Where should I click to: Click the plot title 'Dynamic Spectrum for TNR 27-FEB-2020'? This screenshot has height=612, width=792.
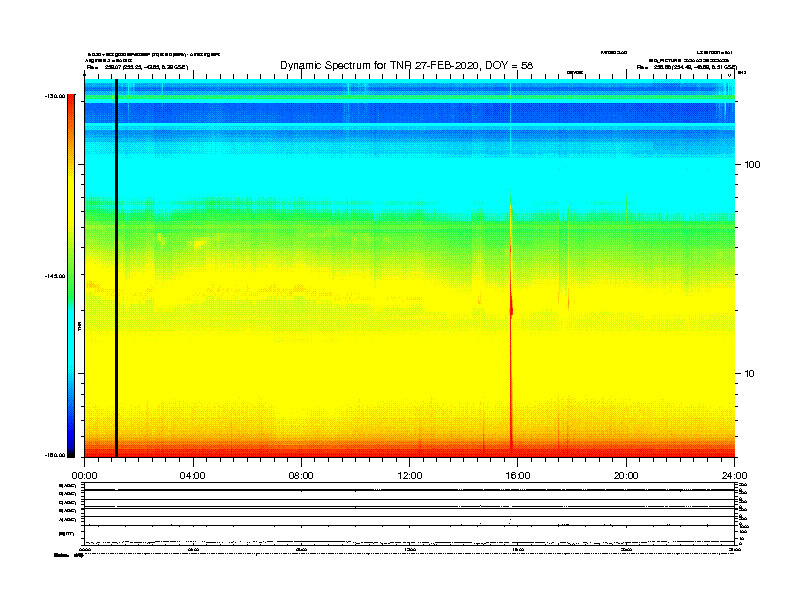coord(407,65)
